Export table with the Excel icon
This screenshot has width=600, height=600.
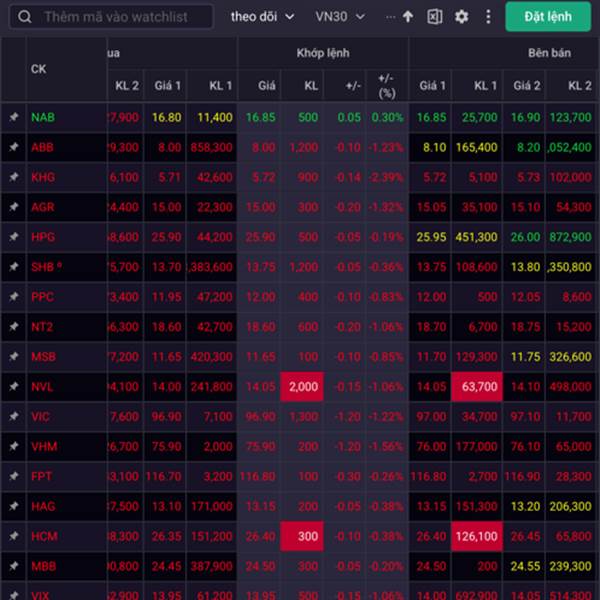click(435, 17)
